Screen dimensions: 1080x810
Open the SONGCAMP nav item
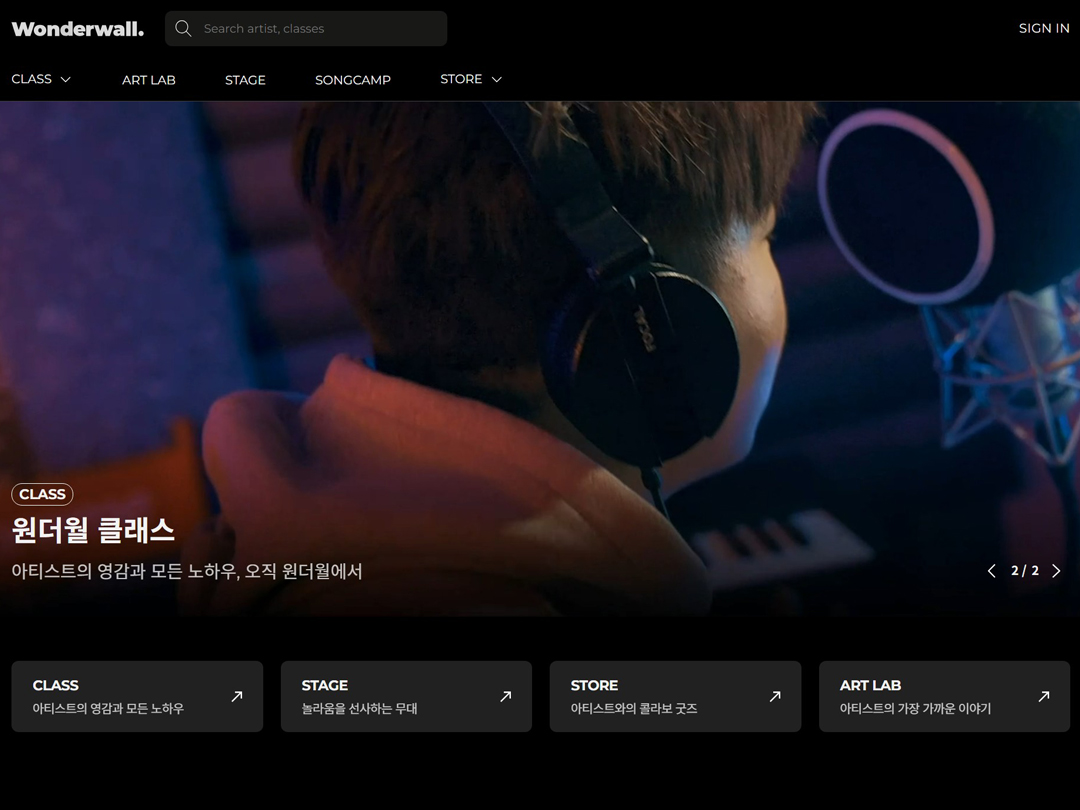(x=353, y=80)
